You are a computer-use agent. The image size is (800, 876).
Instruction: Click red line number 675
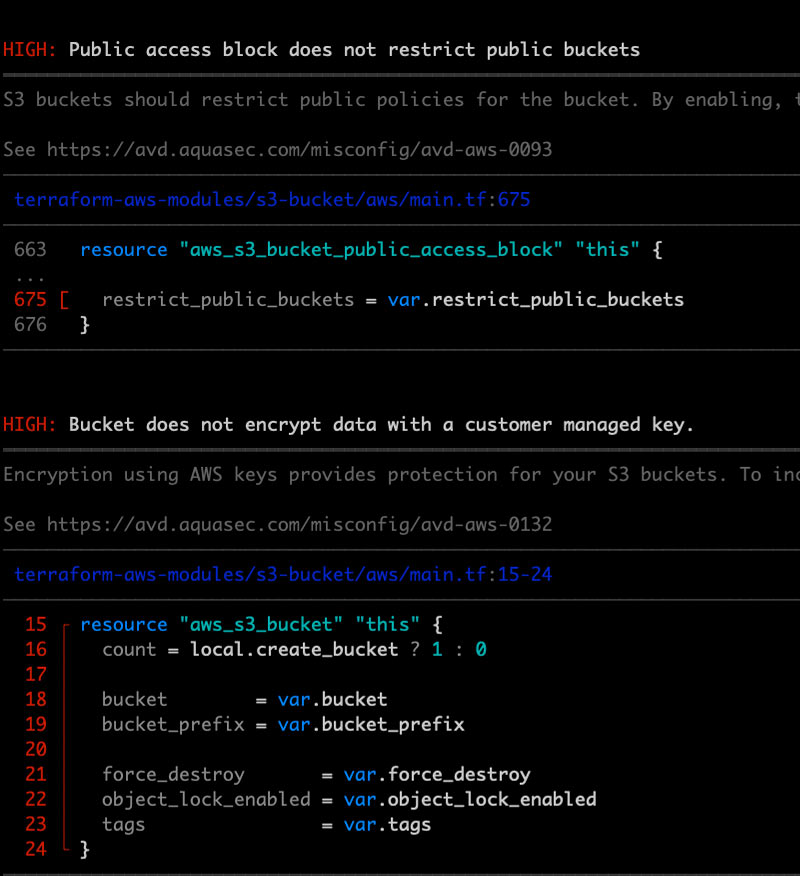pos(30,299)
